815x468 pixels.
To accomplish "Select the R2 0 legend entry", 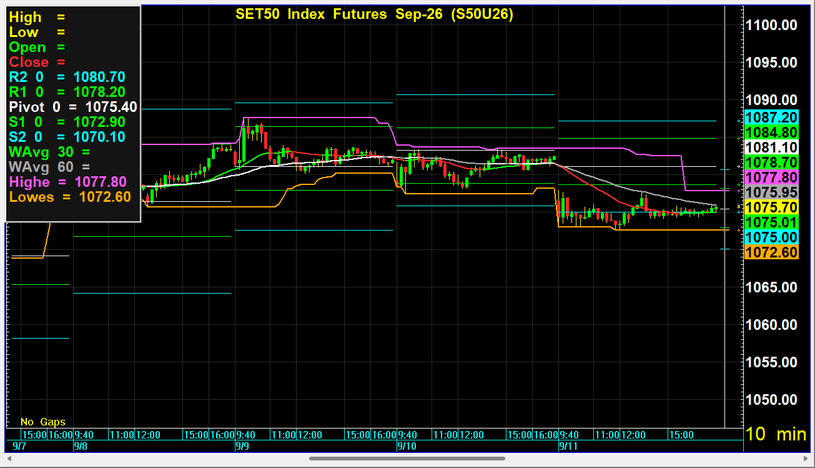I will click(x=68, y=77).
